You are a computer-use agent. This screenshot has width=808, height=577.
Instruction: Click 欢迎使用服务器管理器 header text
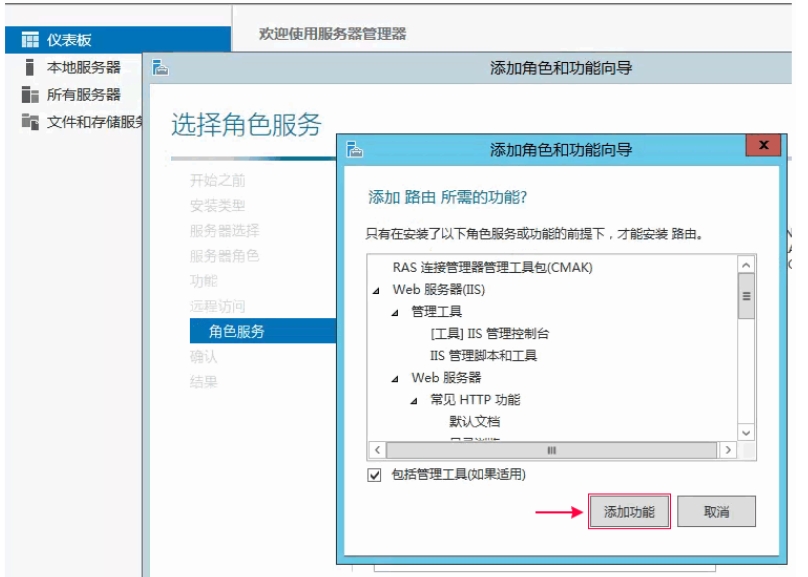click(x=332, y=34)
